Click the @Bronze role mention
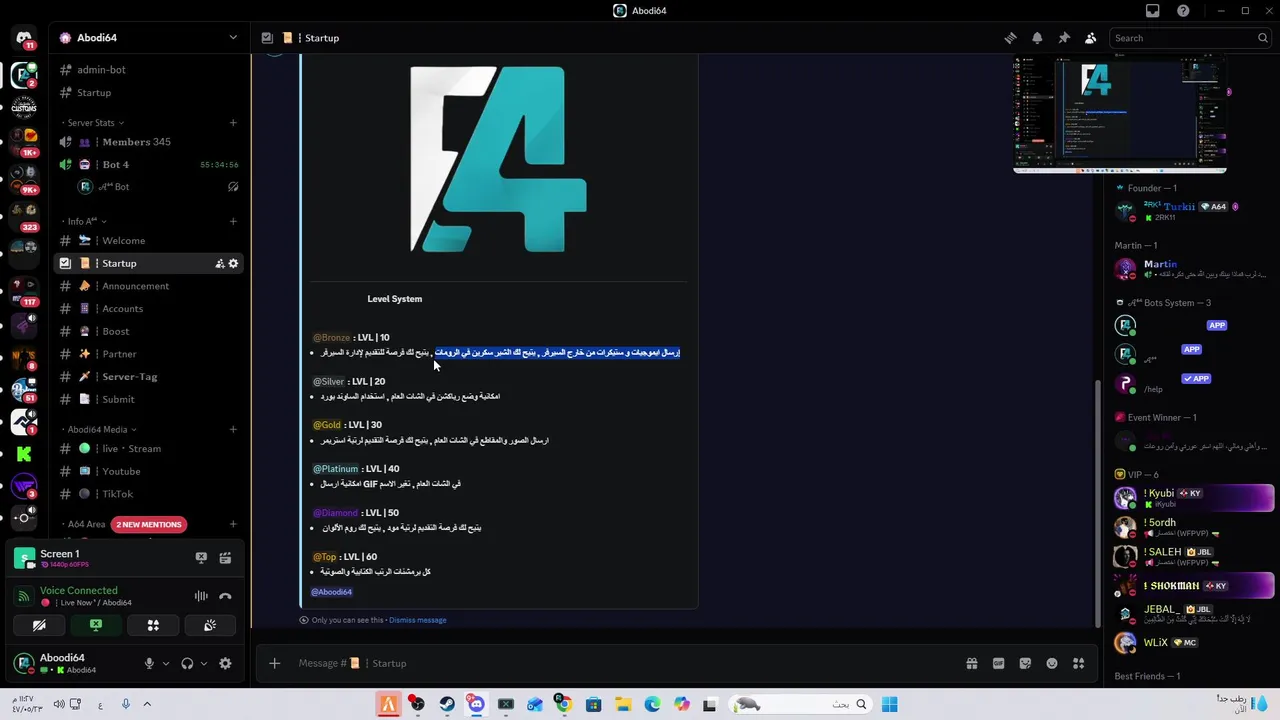The height and width of the screenshot is (720, 1280). point(331,338)
